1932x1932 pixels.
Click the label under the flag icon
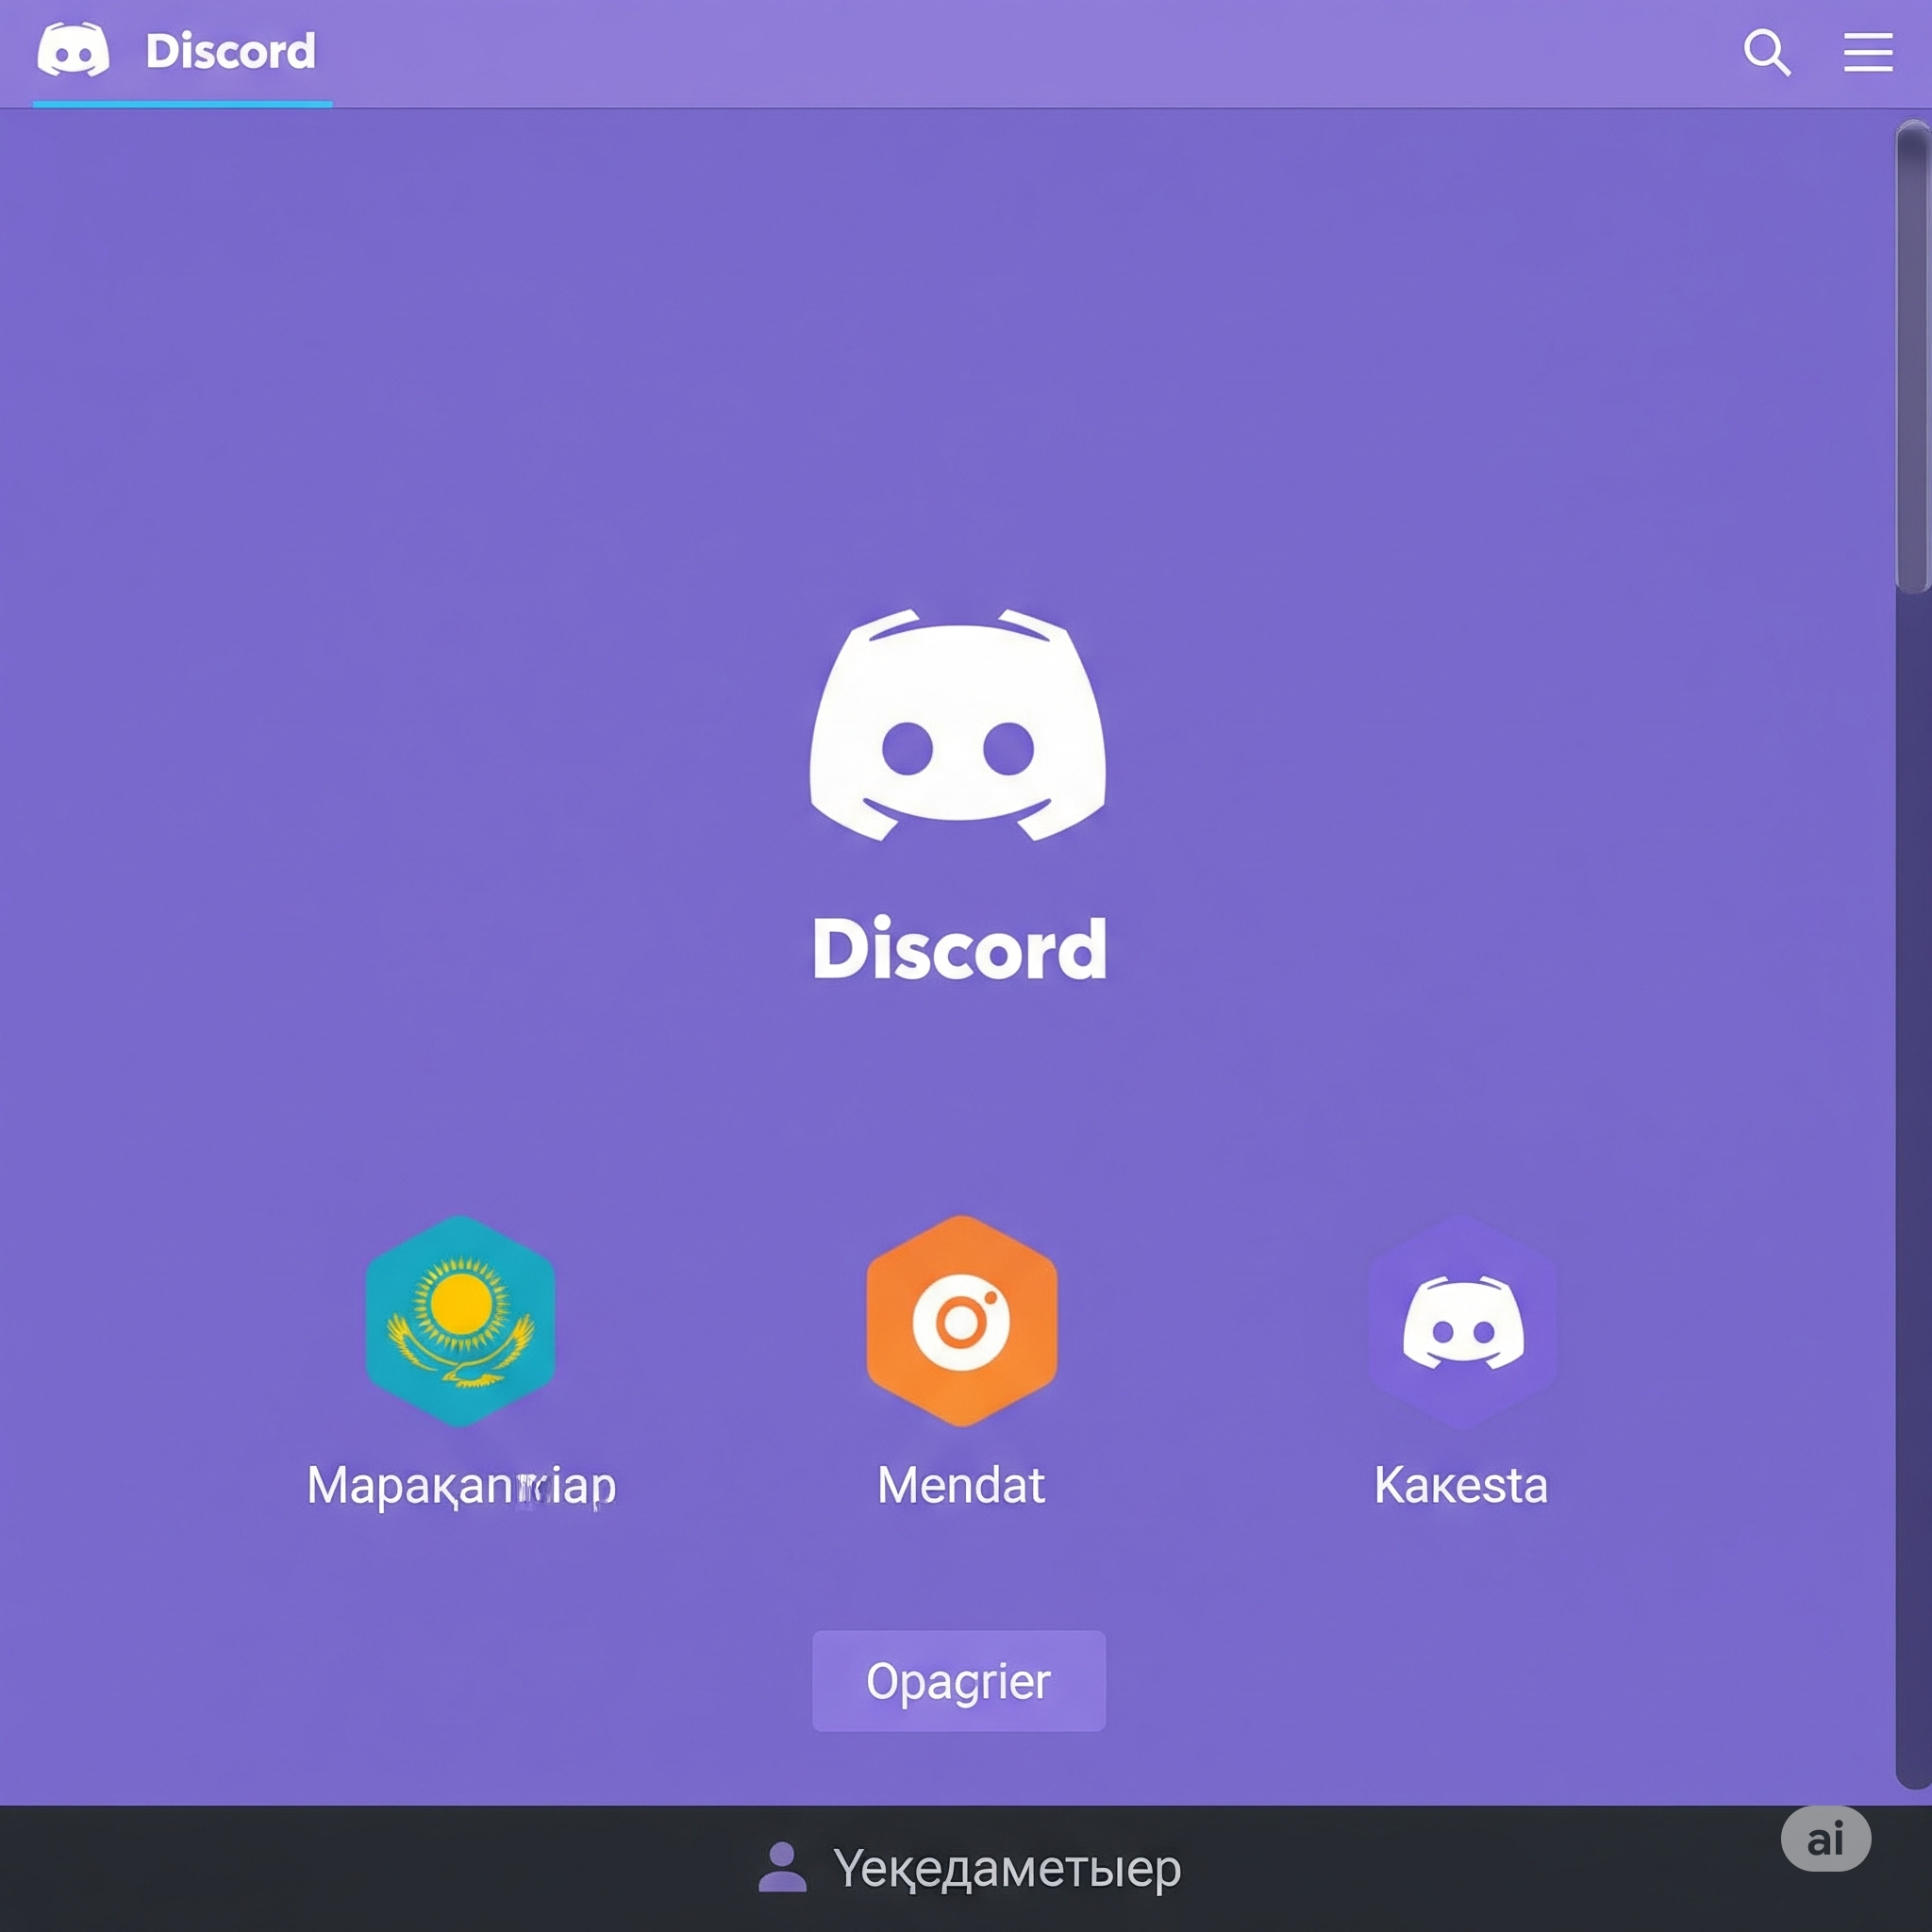tap(461, 1487)
